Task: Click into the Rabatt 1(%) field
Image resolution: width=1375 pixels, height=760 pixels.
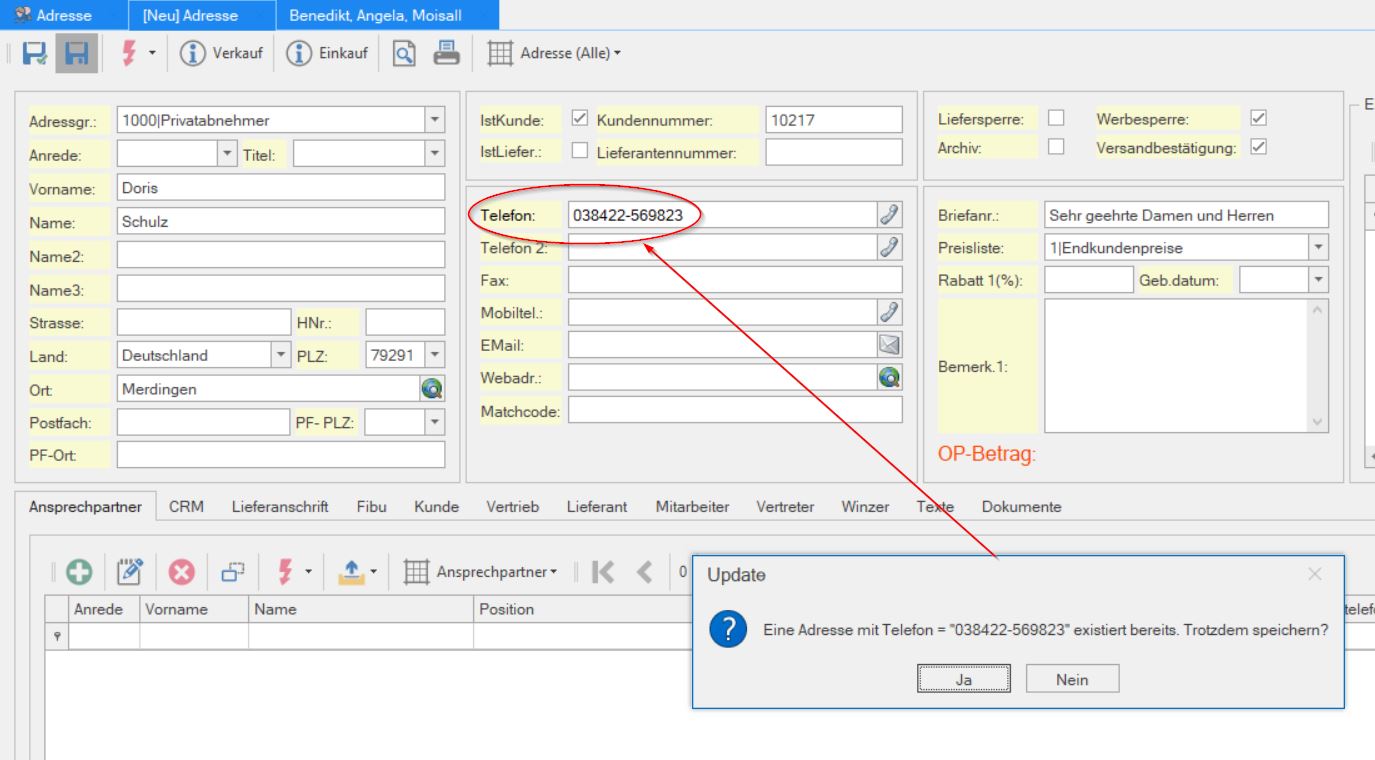Action: 1088,280
